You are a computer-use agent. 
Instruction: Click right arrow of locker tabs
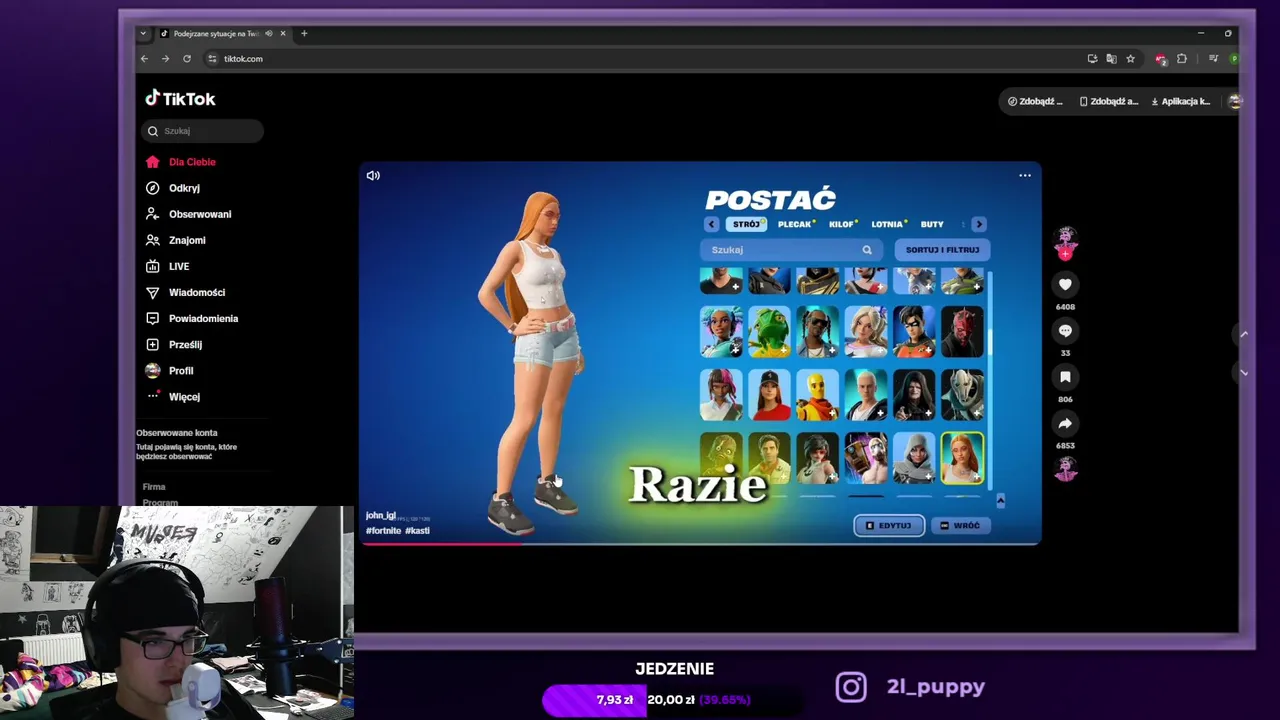coord(979,224)
